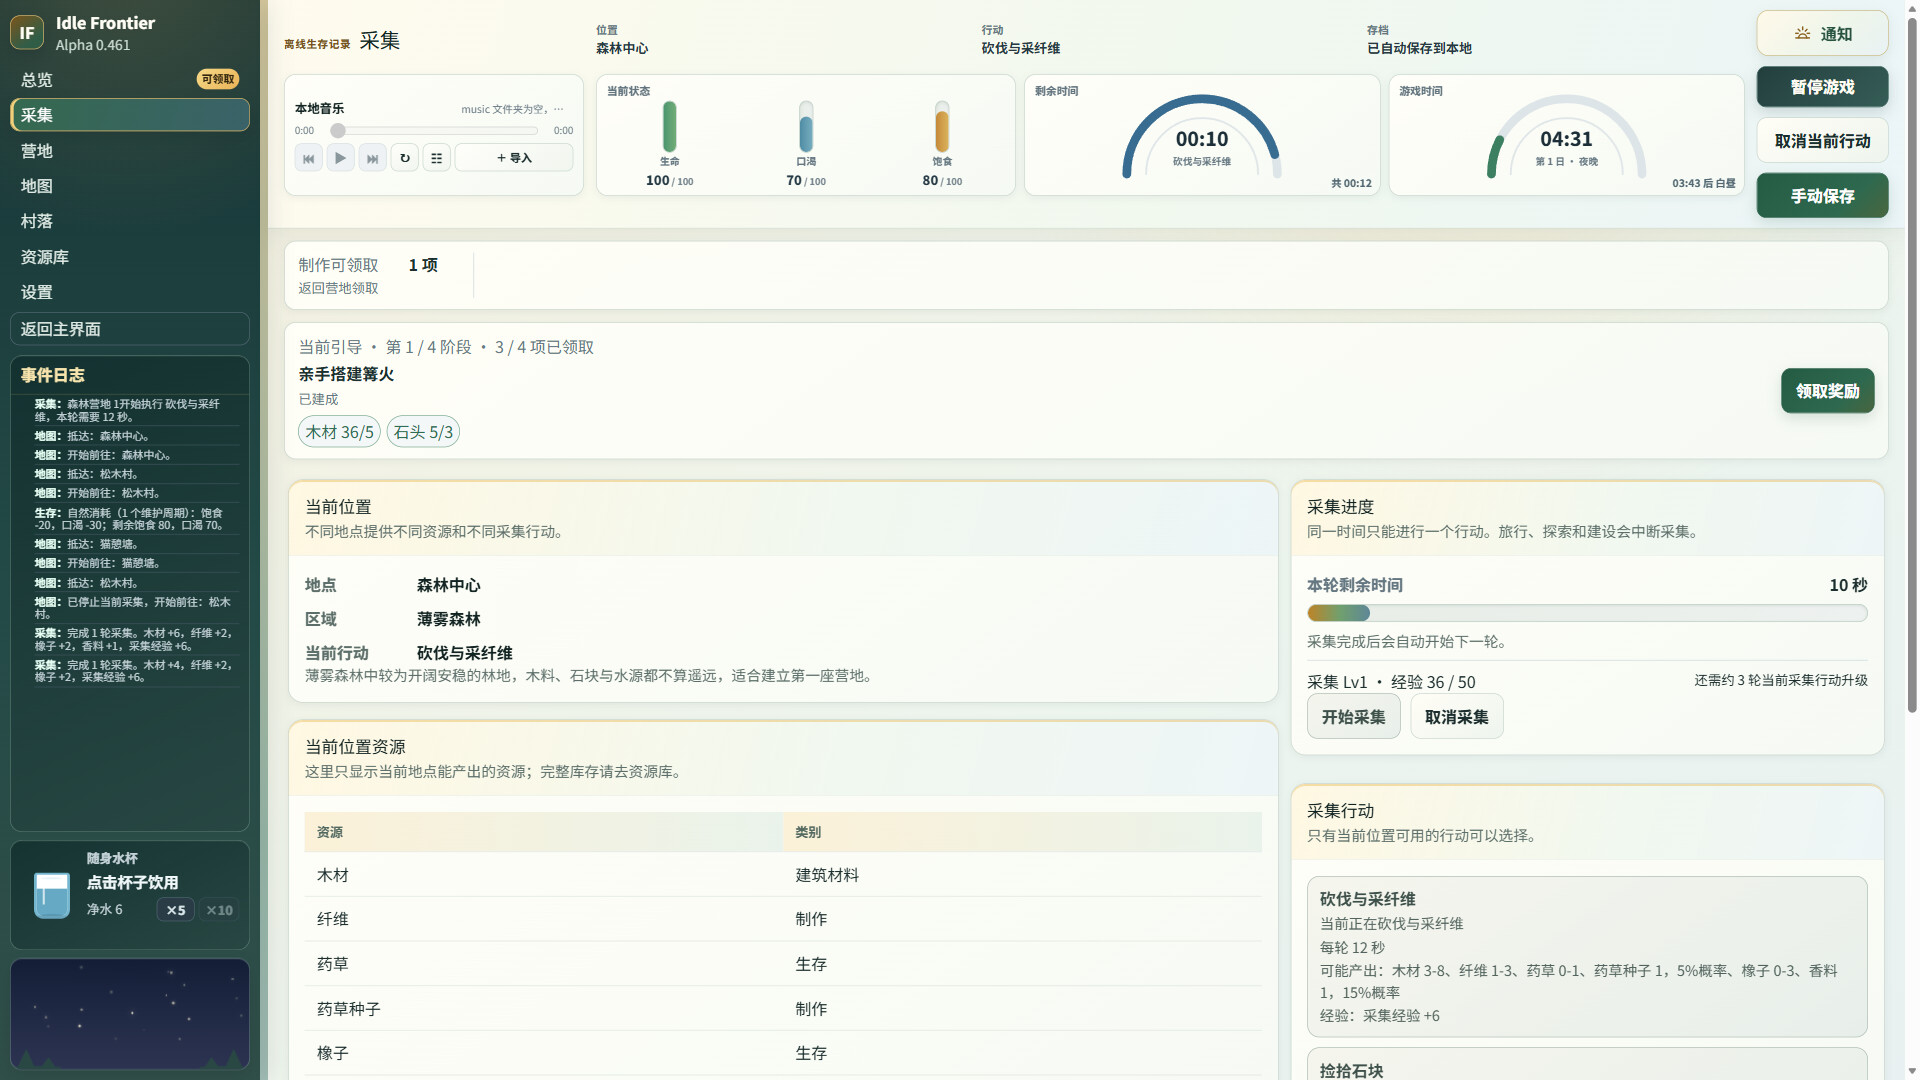Click the 取消采集 button
The height and width of the screenshot is (1080, 1920).
pos(1456,717)
